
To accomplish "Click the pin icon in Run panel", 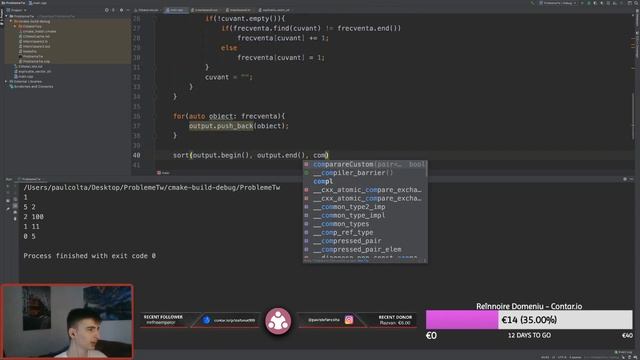I will pyautogui.click(x=8, y=209).
